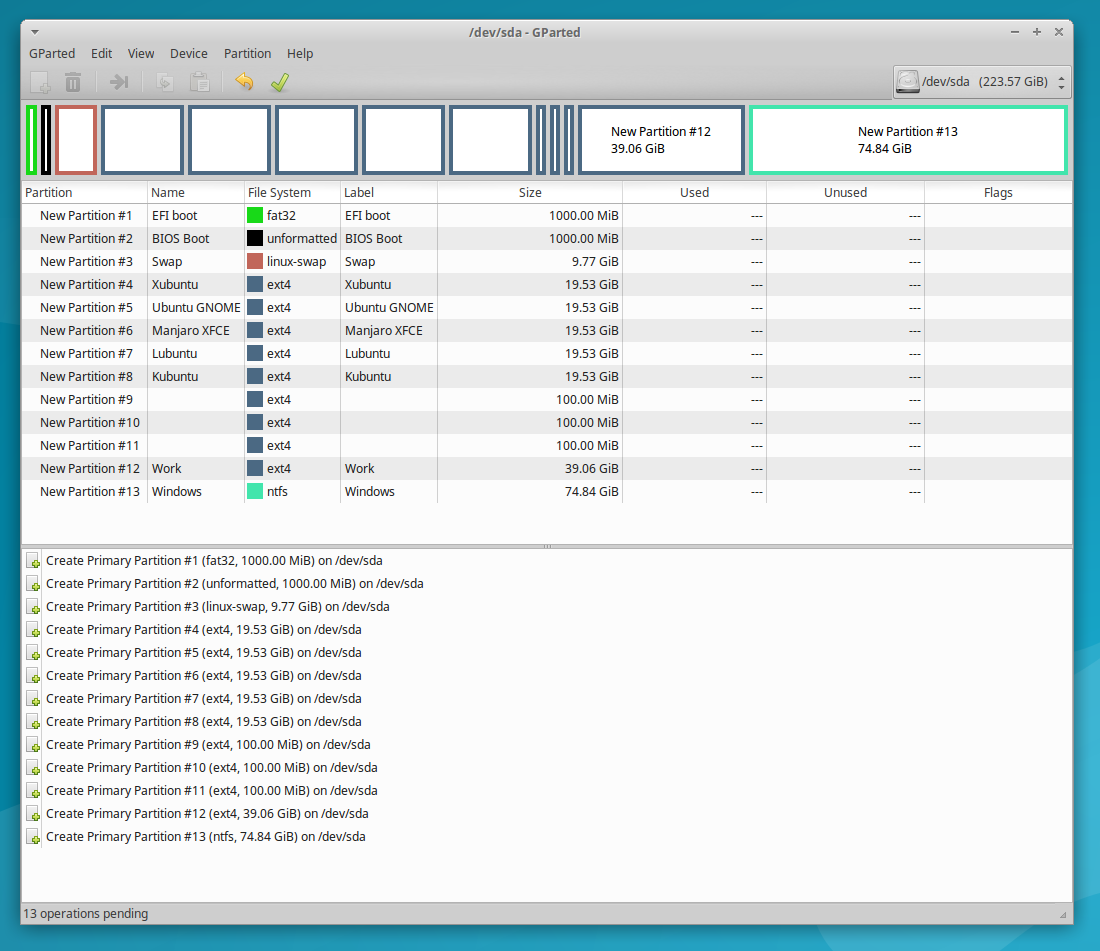
Task: Sort by the File System column header
Action: 292,192
